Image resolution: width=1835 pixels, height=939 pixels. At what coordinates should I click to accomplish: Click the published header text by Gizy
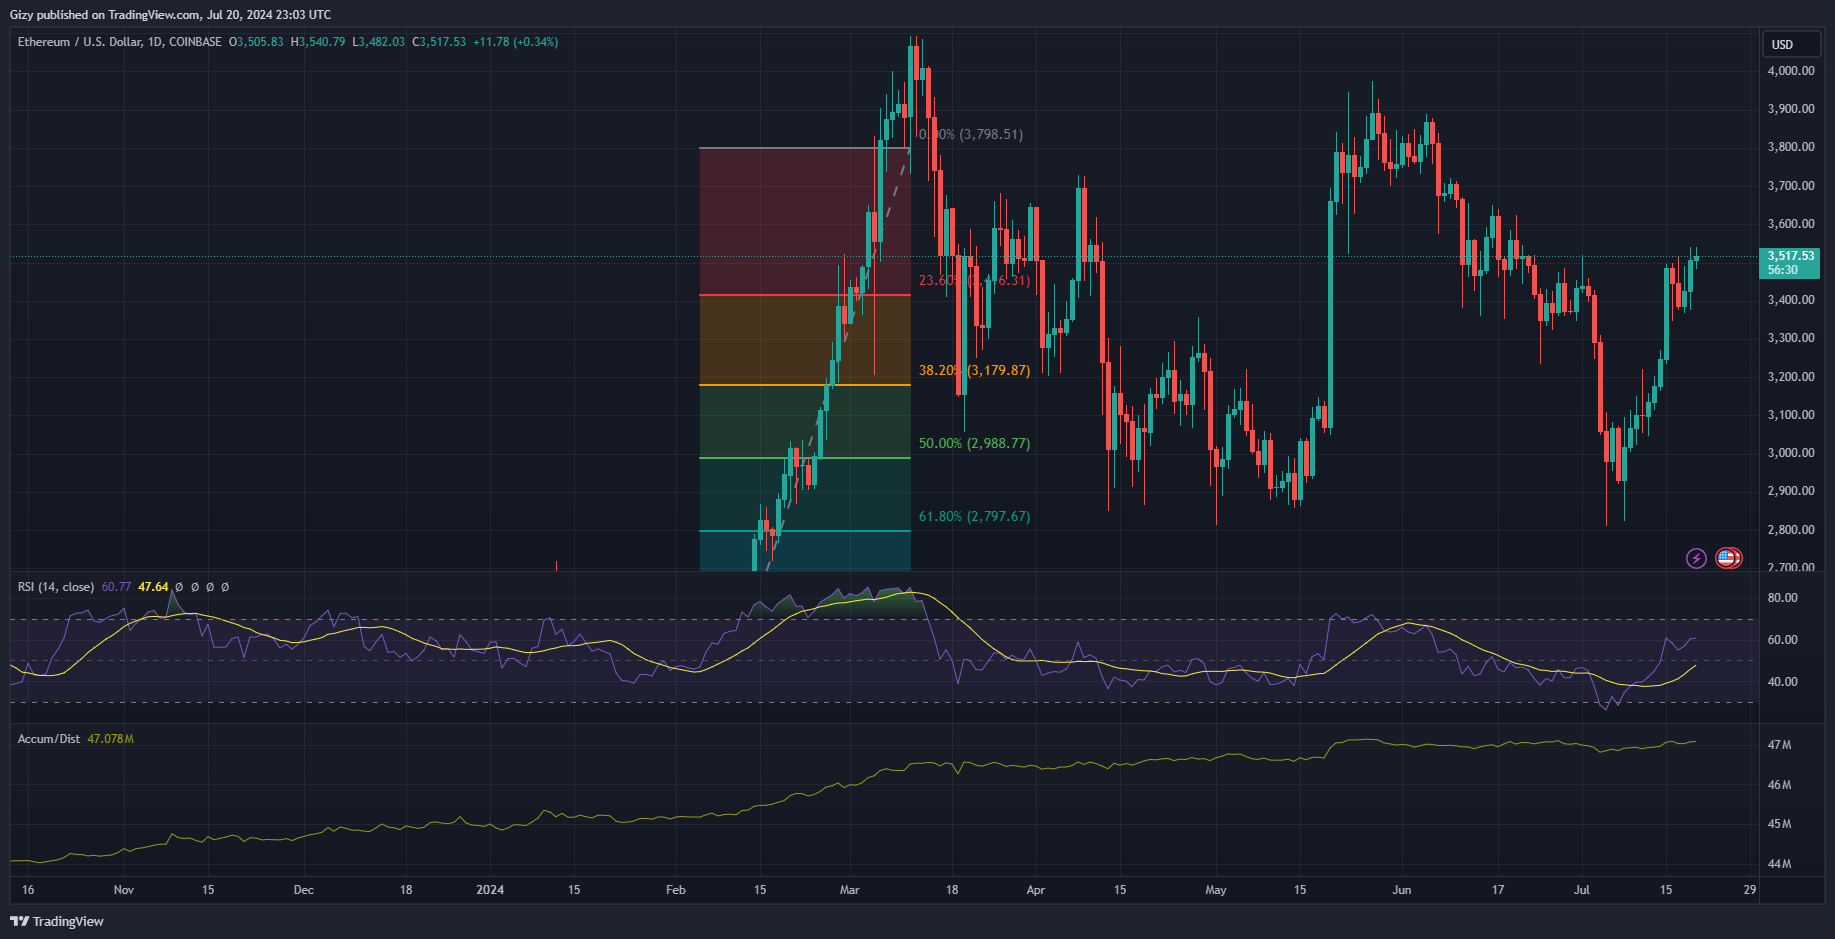click(170, 15)
